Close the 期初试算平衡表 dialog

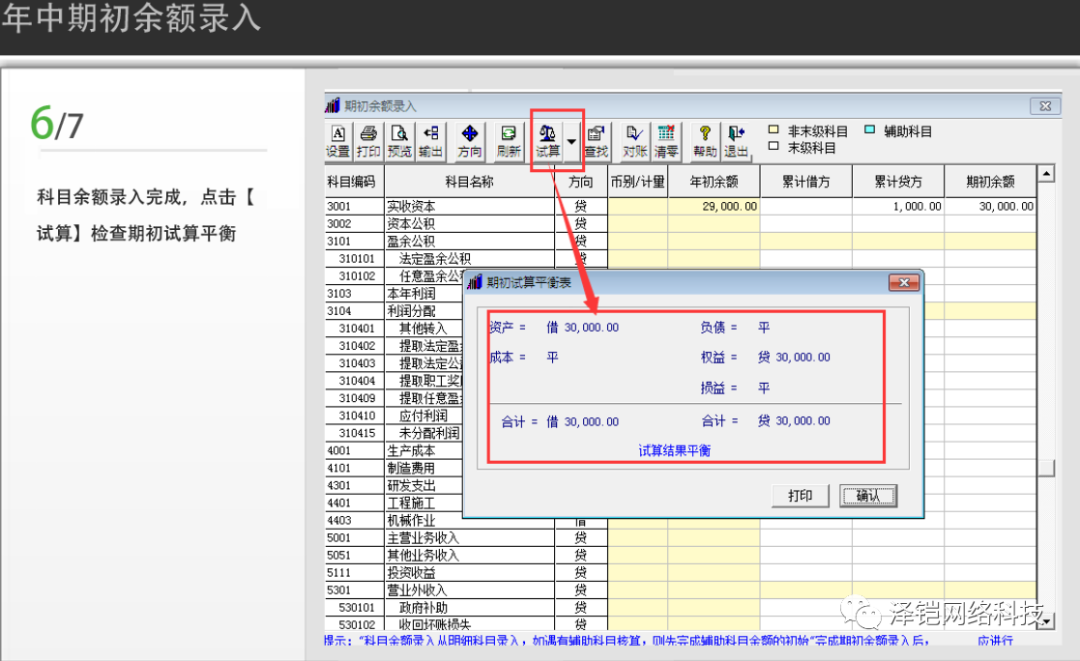click(904, 283)
